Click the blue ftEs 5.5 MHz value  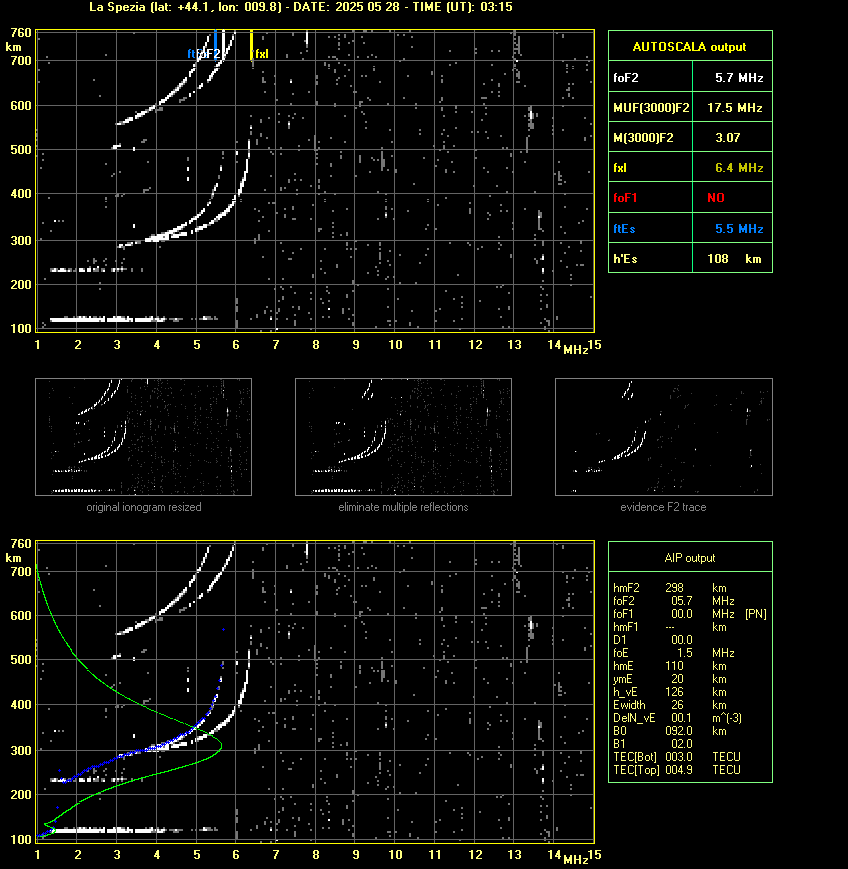point(739,228)
